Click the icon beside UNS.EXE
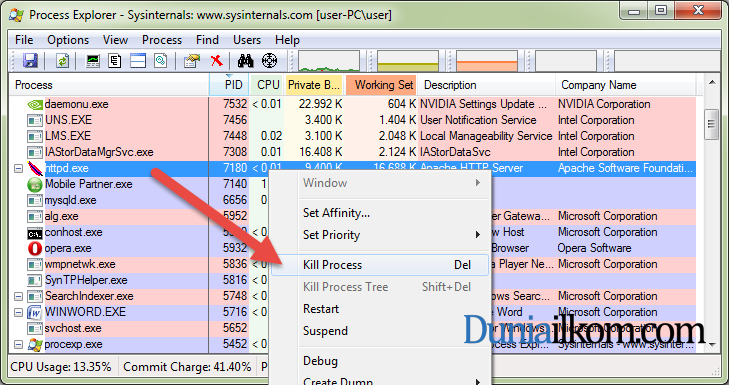This screenshot has height=385, width=729. coord(35,121)
